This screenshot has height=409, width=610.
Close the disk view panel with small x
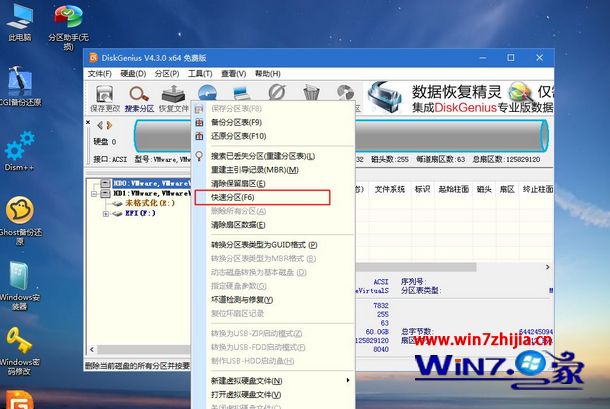88,123
